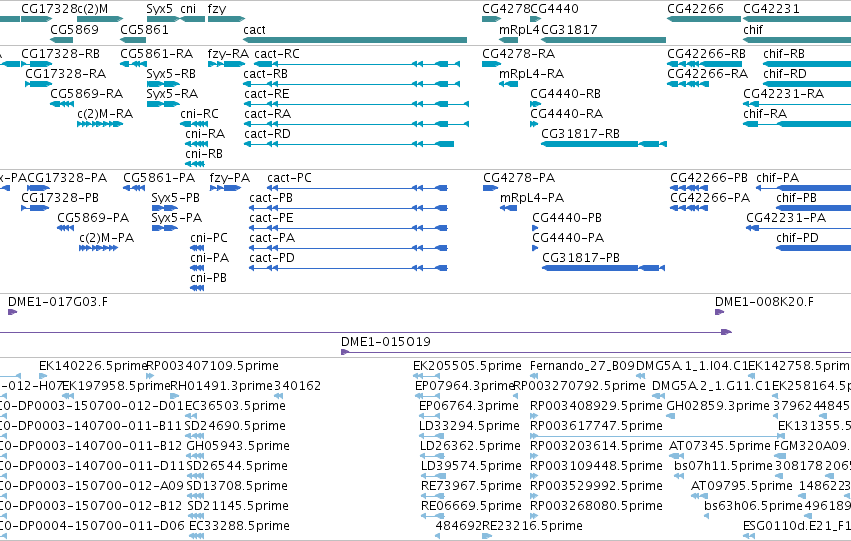Open BAC end DME1-017G03.F label
The width and height of the screenshot is (851, 541).
[58, 302]
